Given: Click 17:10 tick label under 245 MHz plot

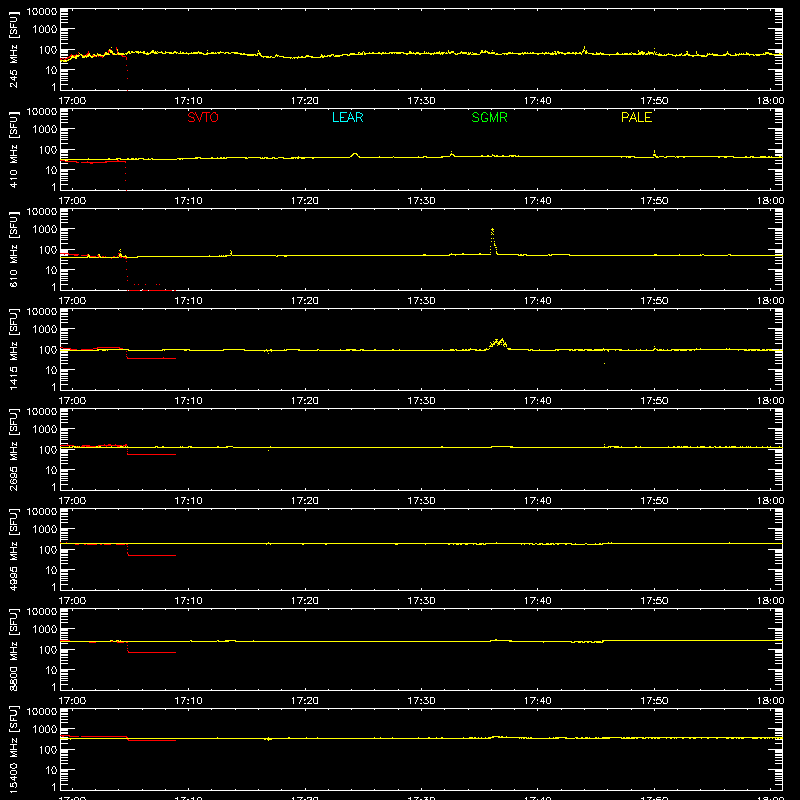Looking at the screenshot, I should (x=188, y=101).
